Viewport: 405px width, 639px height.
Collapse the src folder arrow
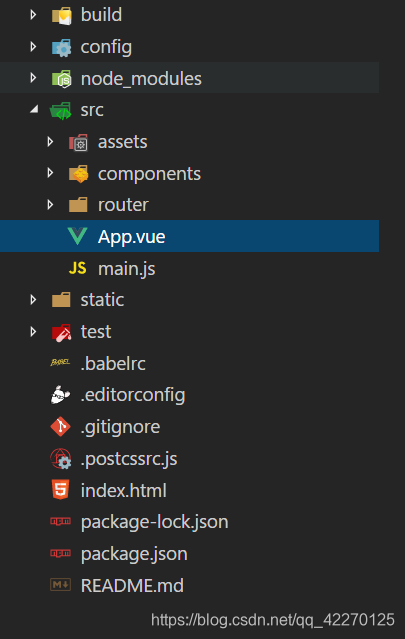tap(35, 109)
